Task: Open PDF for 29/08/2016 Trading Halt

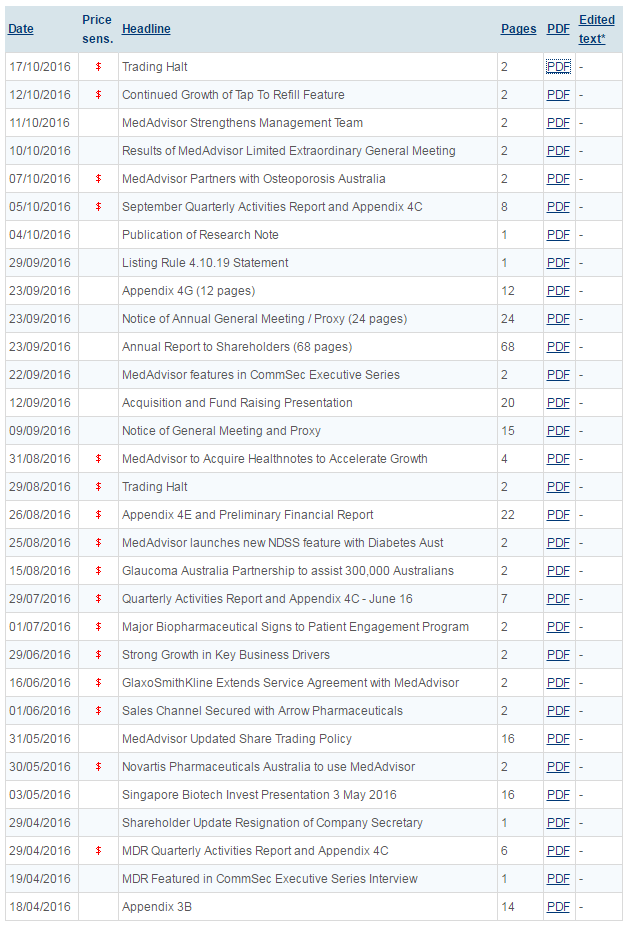Action: (558, 487)
